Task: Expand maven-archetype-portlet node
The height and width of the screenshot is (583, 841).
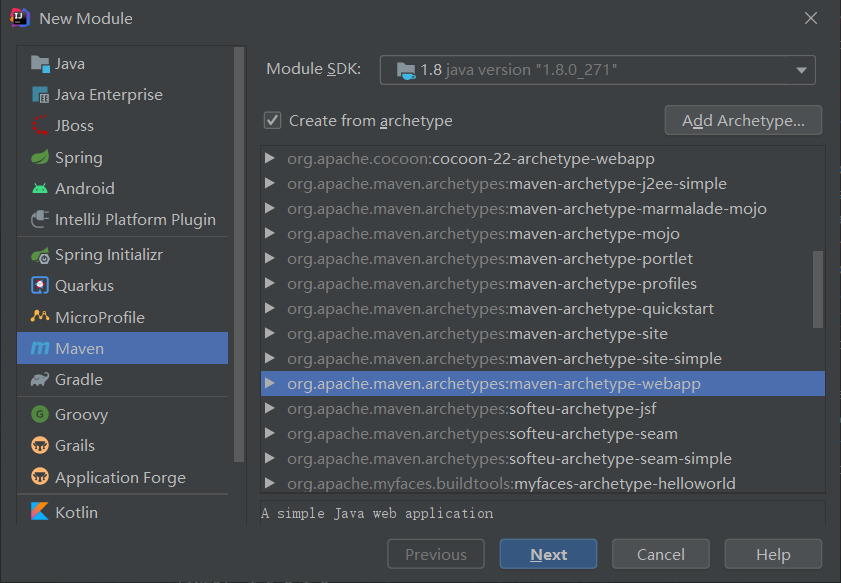Action: pyautogui.click(x=270, y=259)
